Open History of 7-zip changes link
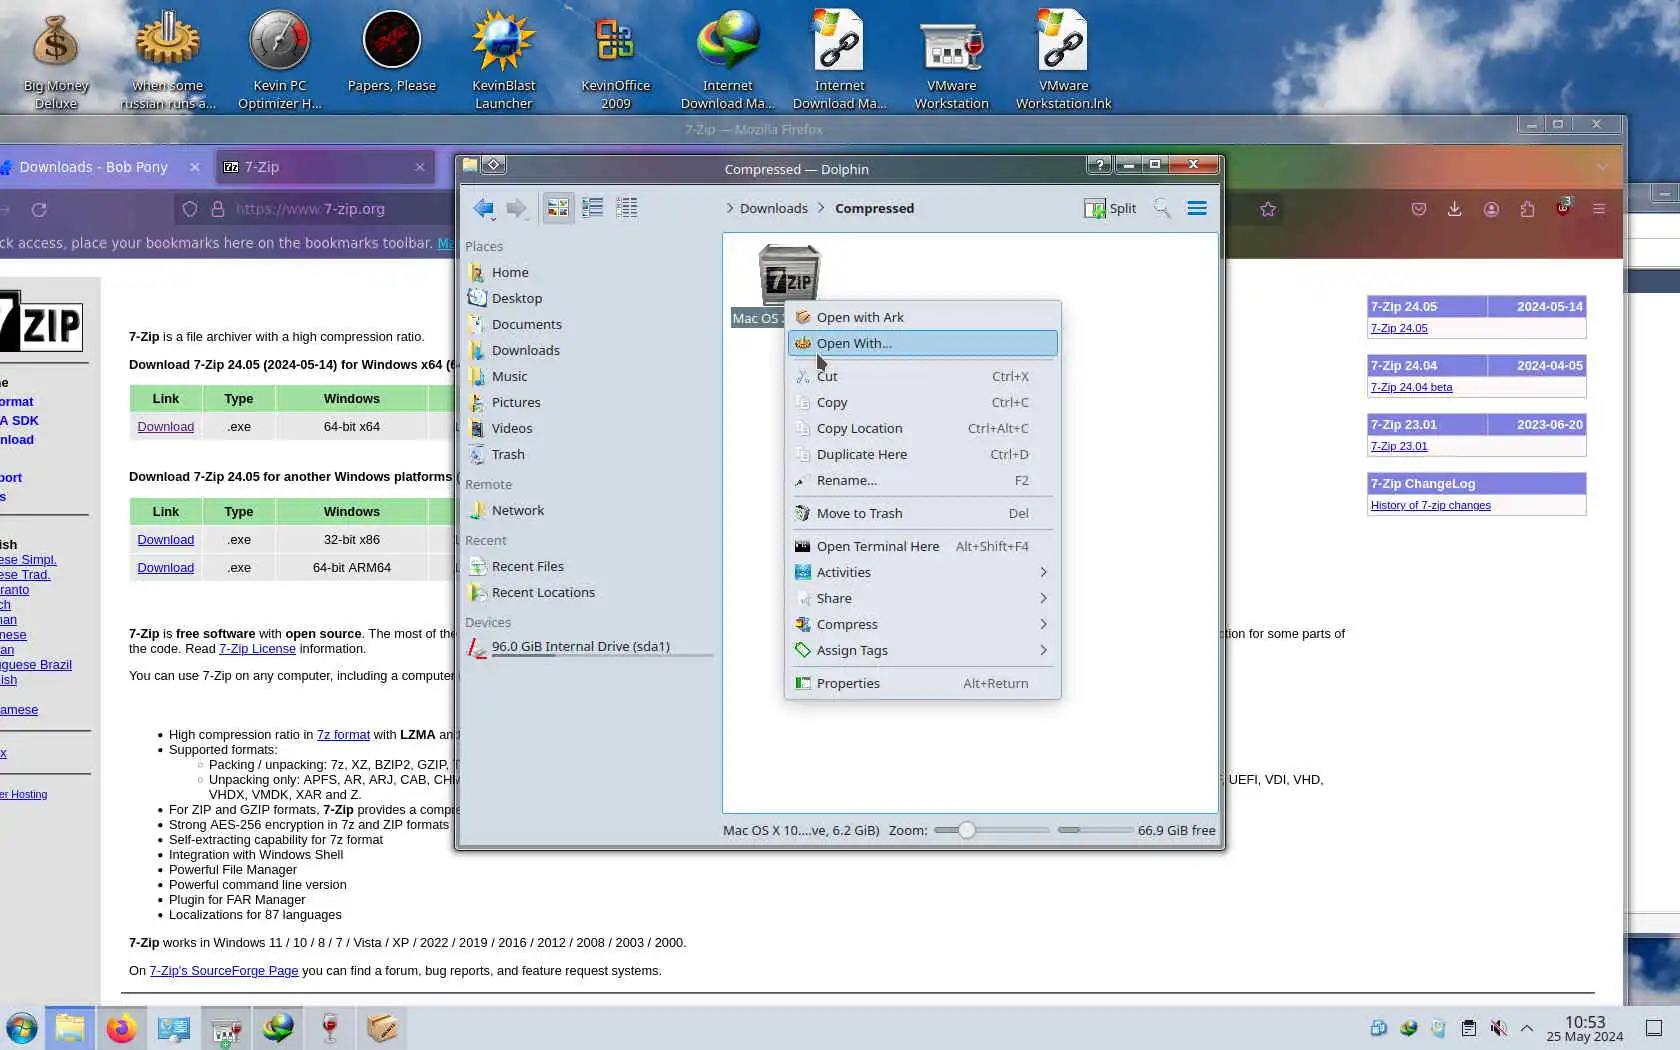The image size is (1680, 1050). pos(1430,505)
